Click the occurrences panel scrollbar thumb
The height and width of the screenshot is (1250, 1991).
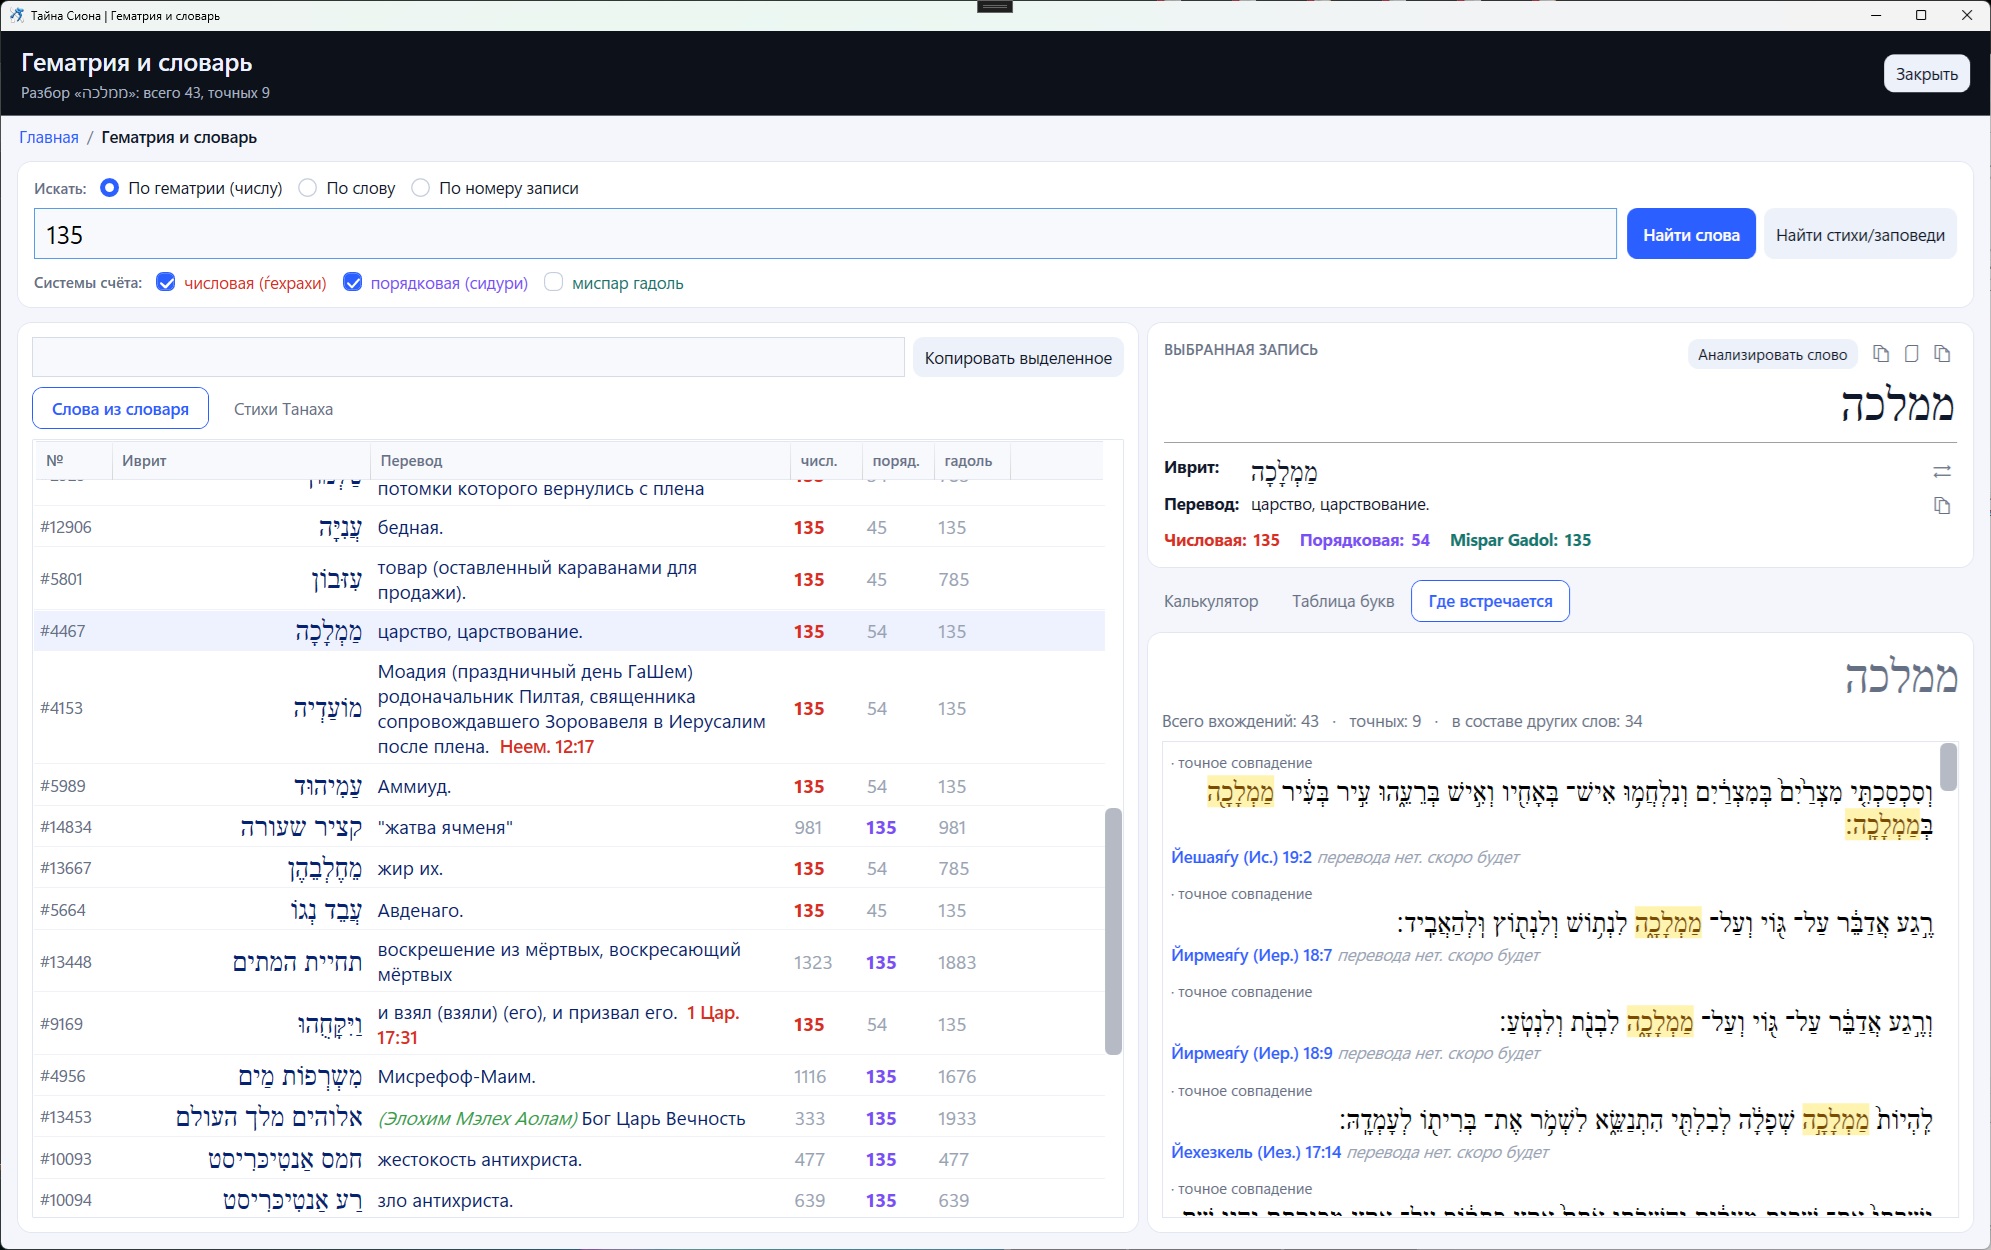pos(1948,767)
